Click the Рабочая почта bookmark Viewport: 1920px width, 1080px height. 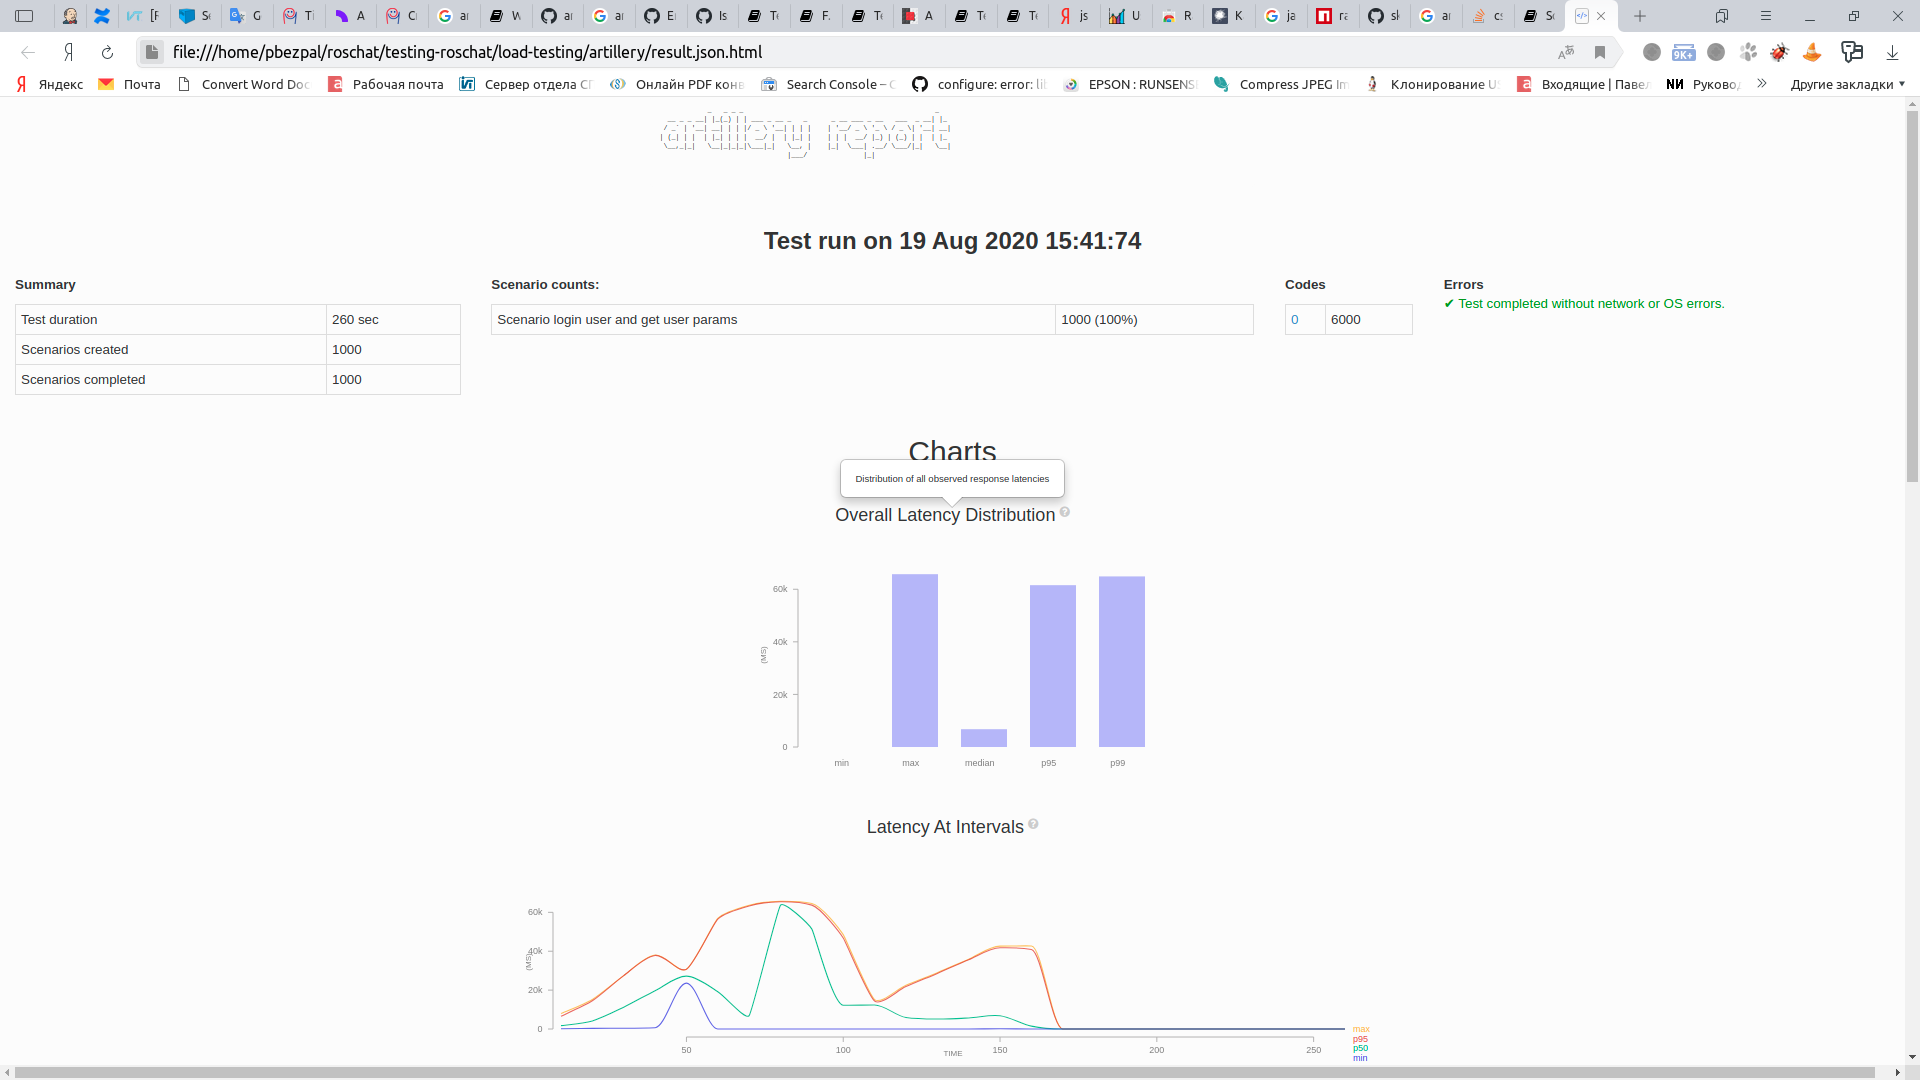click(x=386, y=84)
